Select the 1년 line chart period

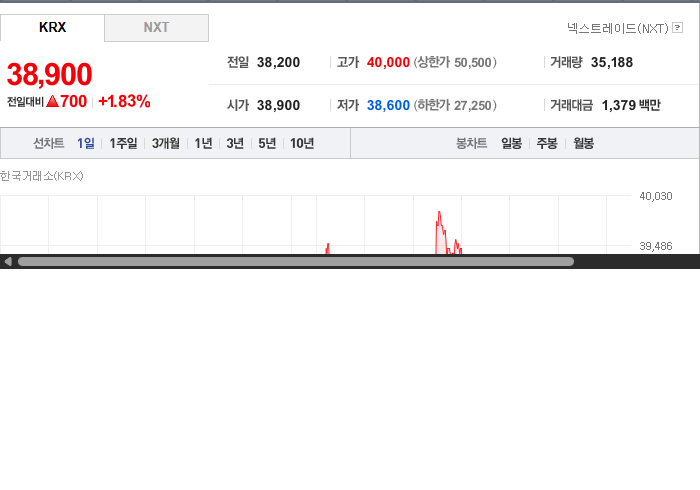pyautogui.click(x=203, y=143)
